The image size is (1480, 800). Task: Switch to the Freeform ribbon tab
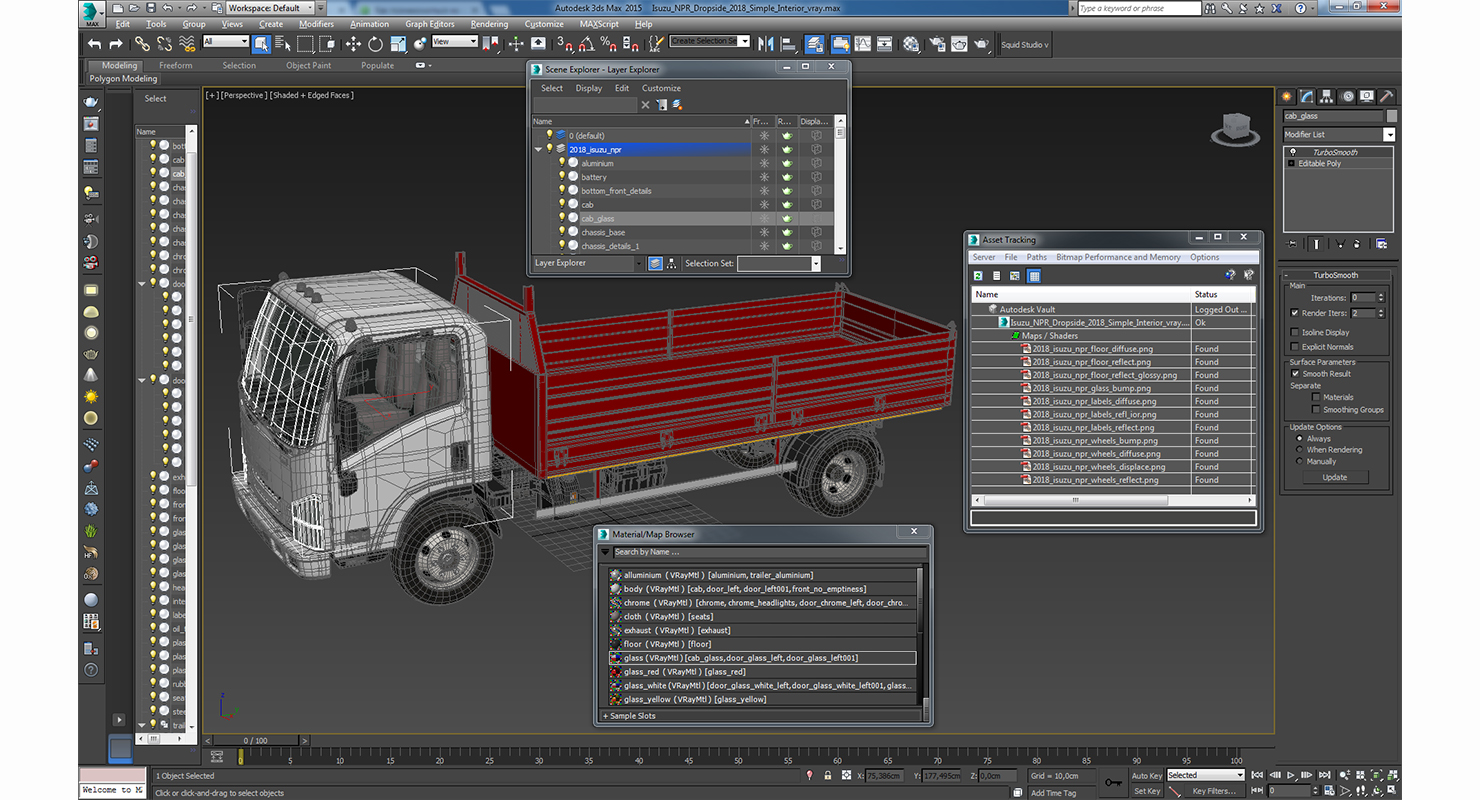point(175,65)
